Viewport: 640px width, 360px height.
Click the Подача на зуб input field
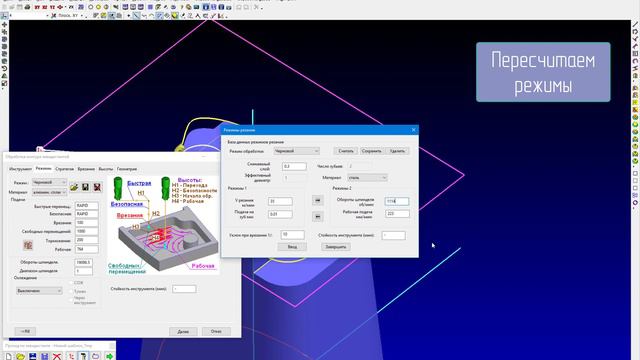tap(280, 214)
